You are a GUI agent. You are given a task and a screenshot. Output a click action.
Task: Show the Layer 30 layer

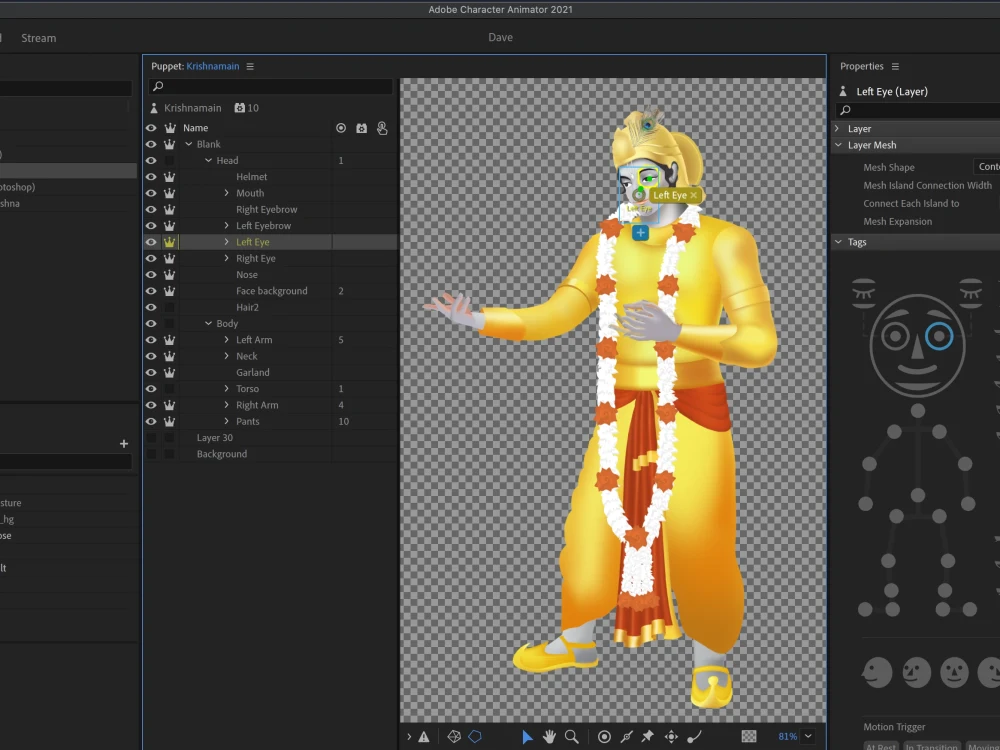point(151,438)
